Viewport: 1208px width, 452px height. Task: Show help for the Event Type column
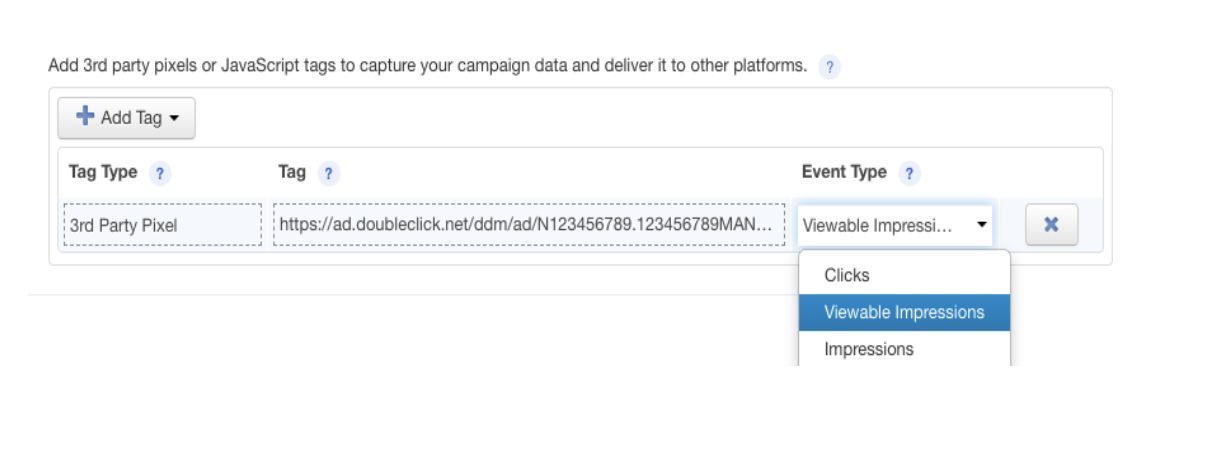tap(909, 173)
